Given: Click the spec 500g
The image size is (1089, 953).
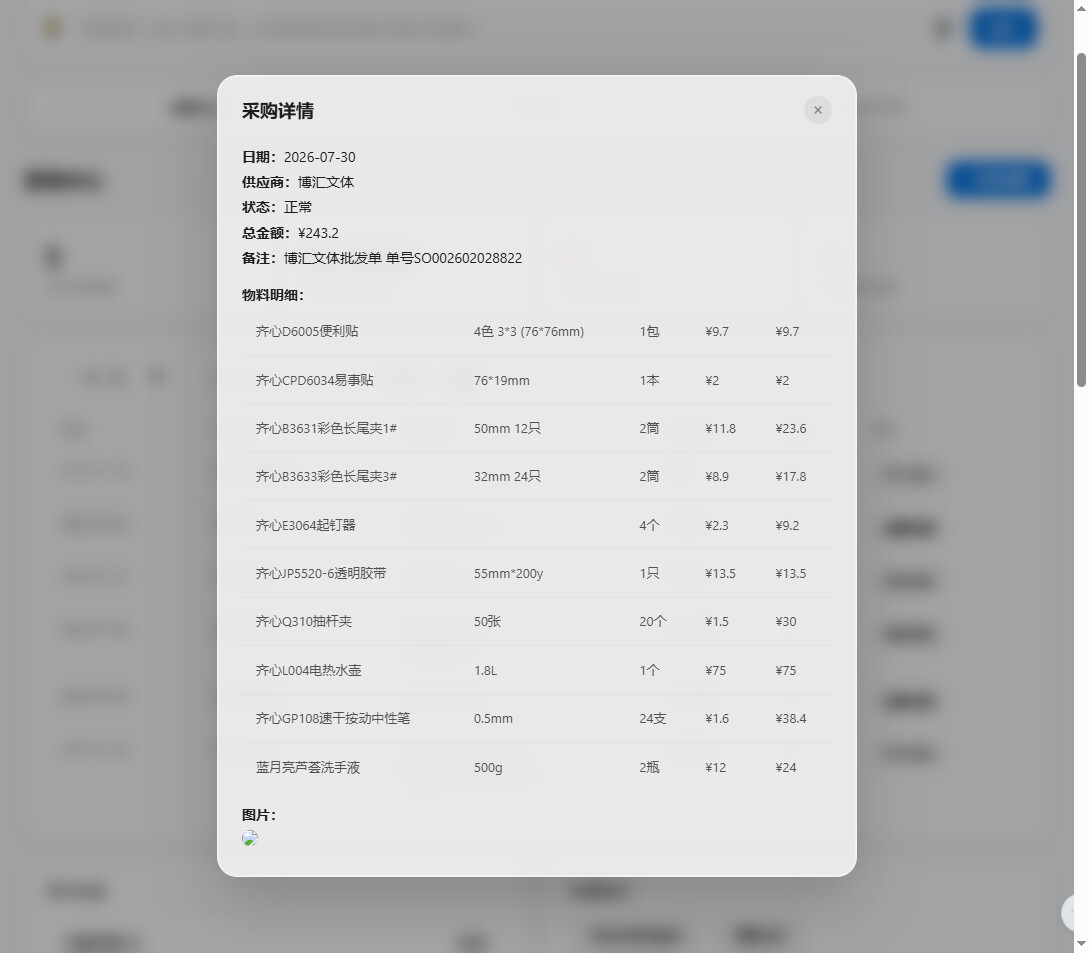Looking at the screenshot, I should pyautogui.click(x=488, y=767).
